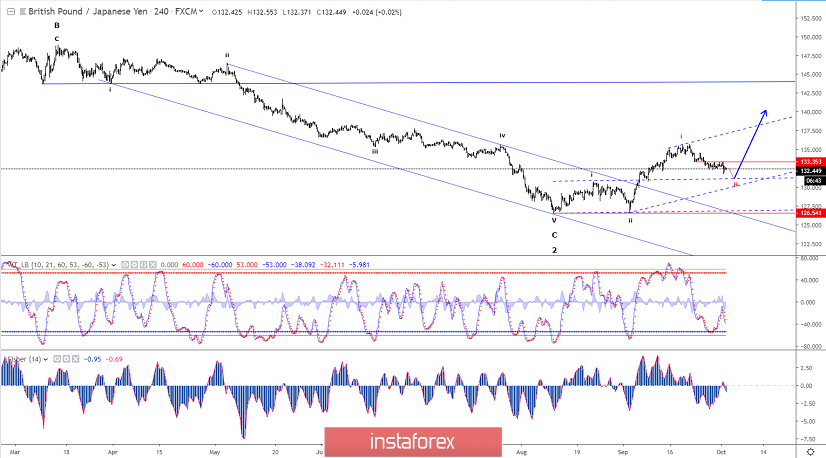This screenshot has height=458, width=826.
Task: Click the Close value C132.449
Action: coord(331,12)
